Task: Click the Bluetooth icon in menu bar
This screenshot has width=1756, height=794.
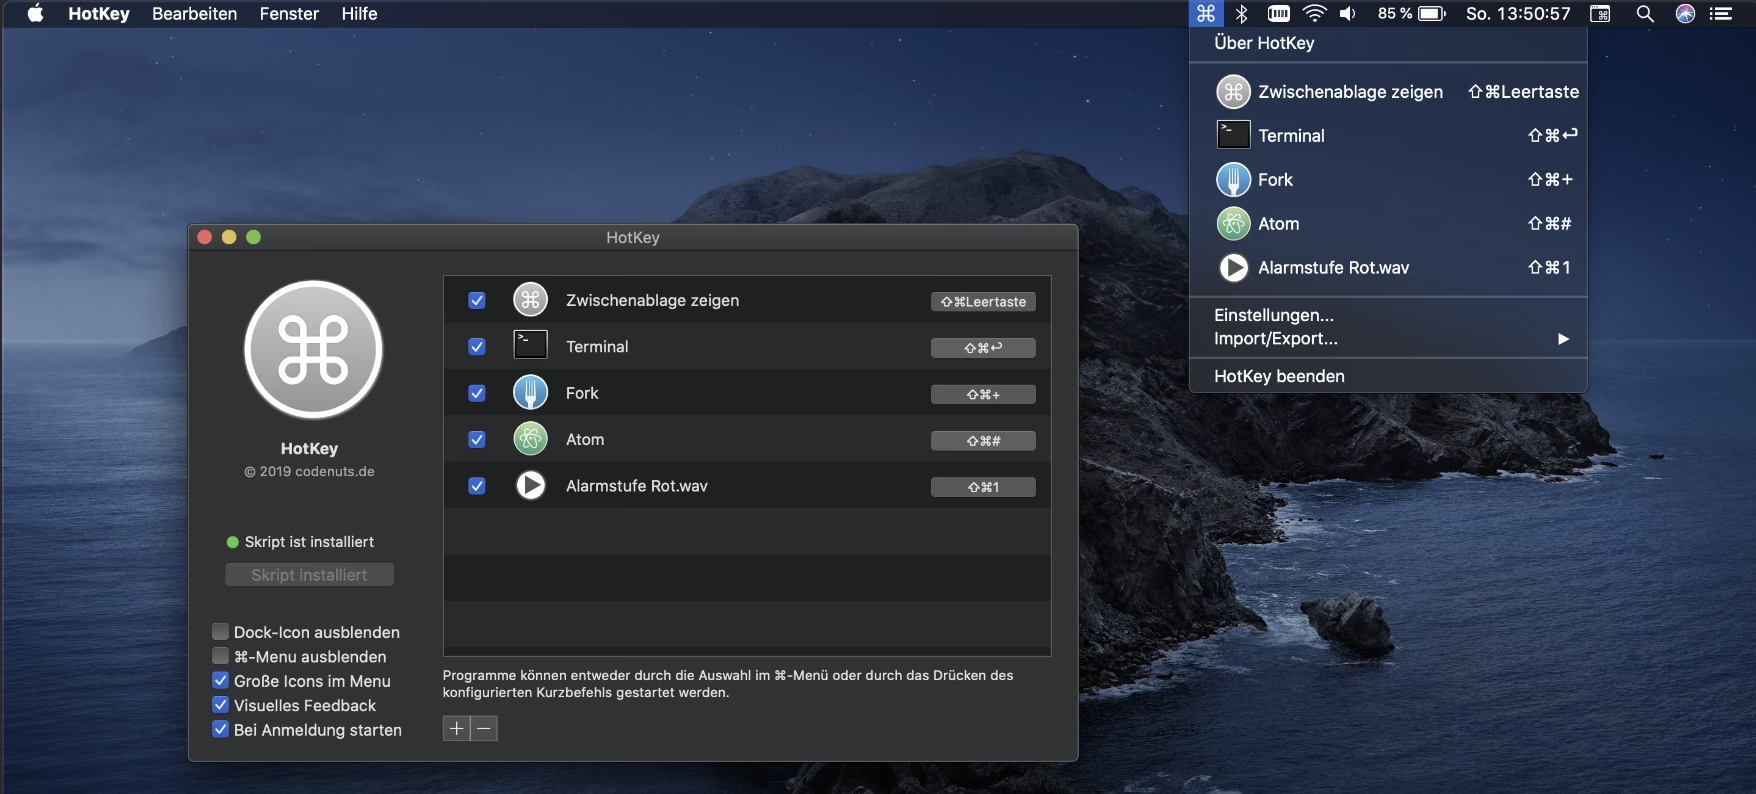Action: (x=1242, y=14)
